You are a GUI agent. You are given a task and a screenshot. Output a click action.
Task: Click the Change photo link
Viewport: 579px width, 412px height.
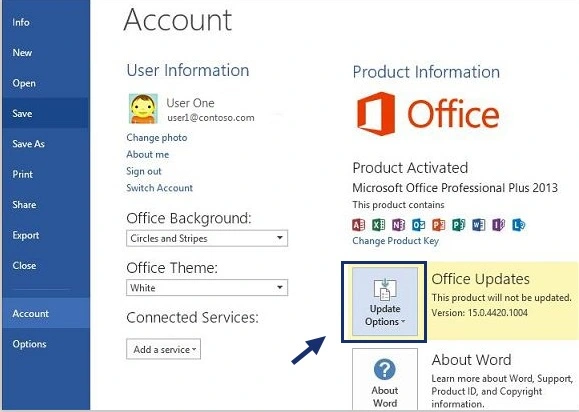[x=157, y=138]
